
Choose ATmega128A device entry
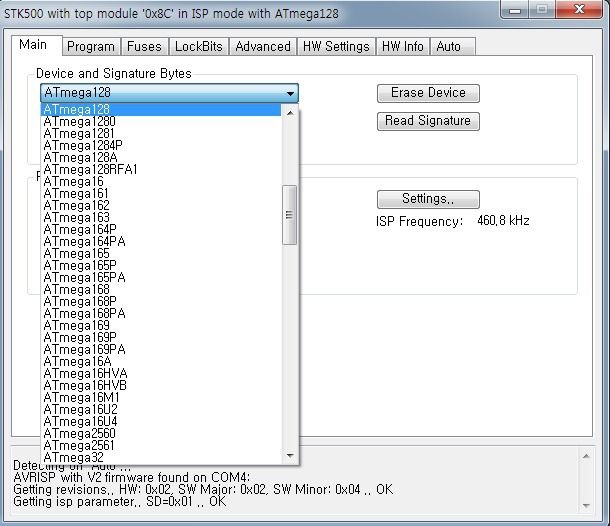(161, 158)
